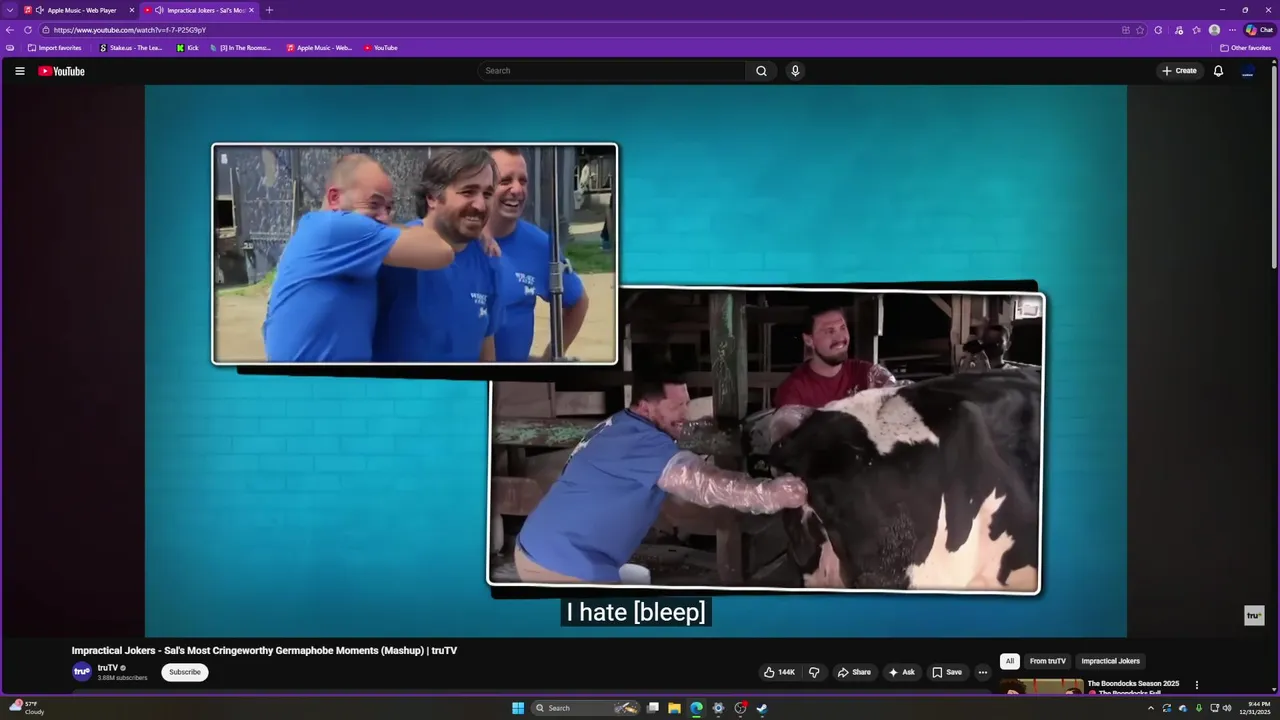Select the Impractical Jokers browser tab
This screenshot has height=720, width=1280.
click(199, 10)
